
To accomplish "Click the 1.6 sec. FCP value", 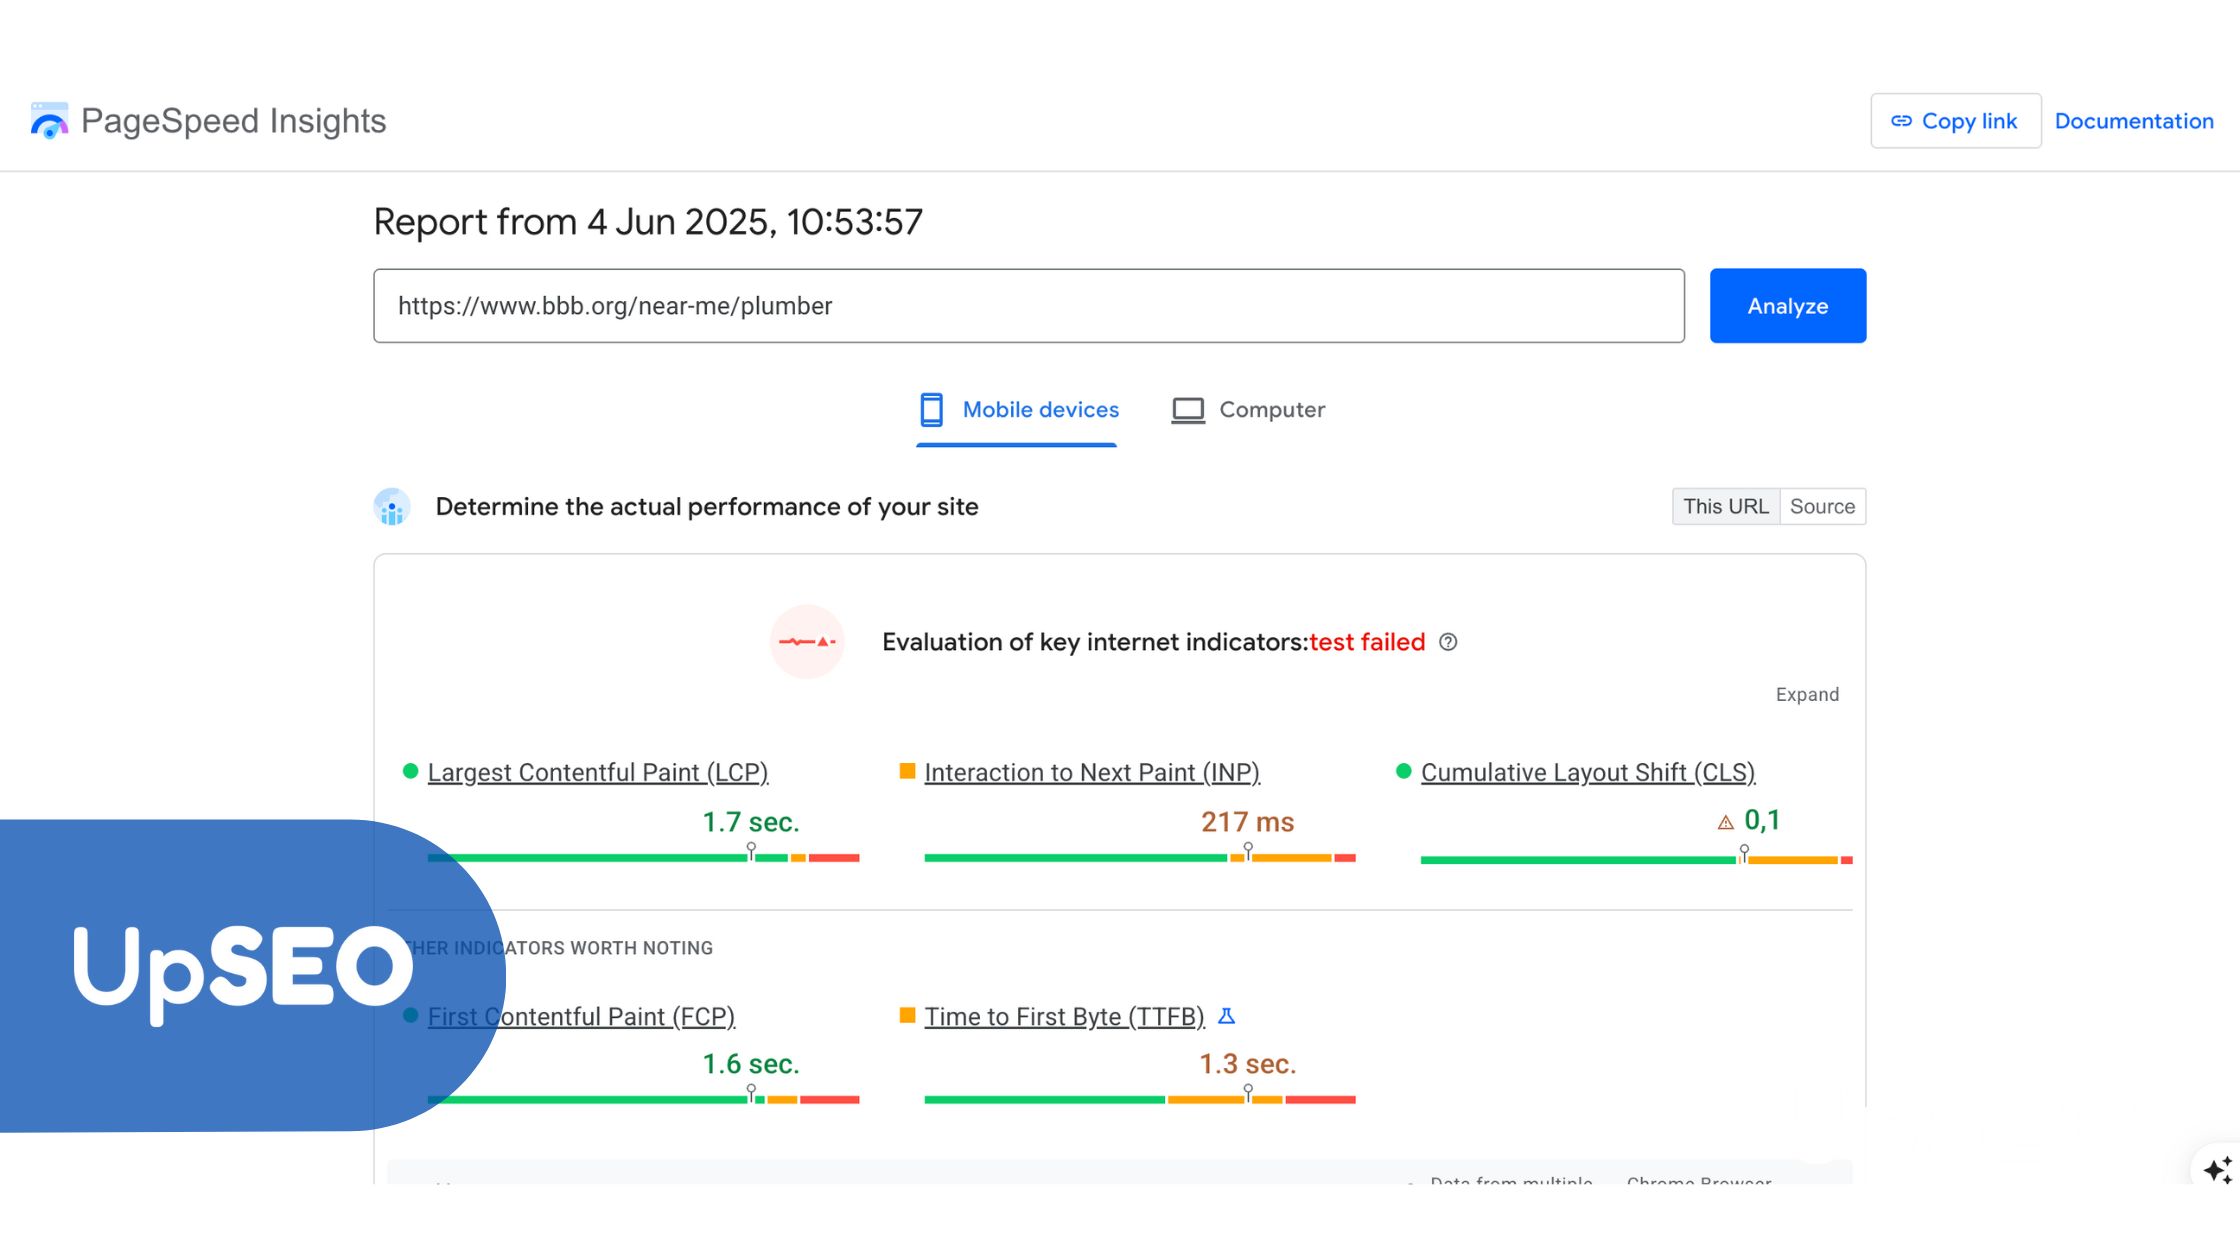I will click(751, 1064).
